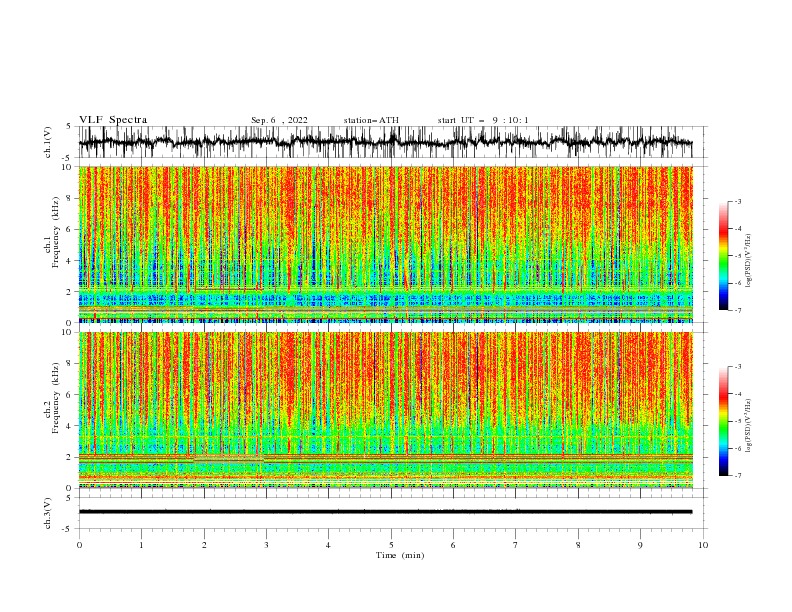Screen dimensions: 792x612
Task: Click the 'Time (min)' axis label
Action: [x=400, y=555]
